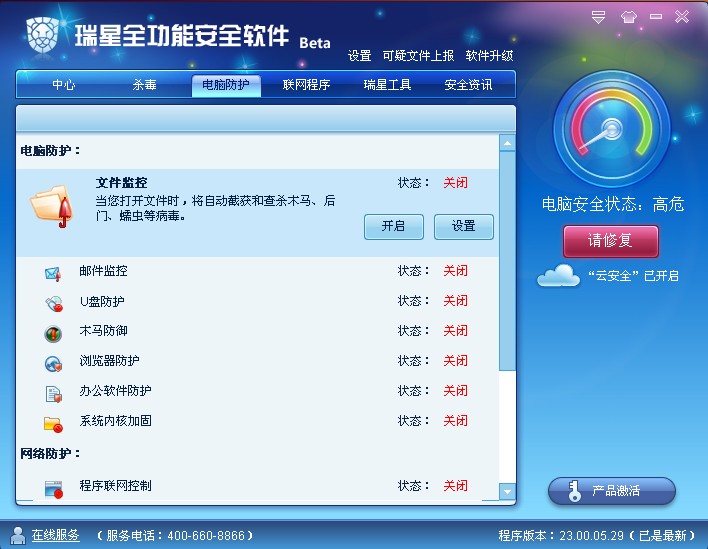Click 关闭 status of 文件监控
The width and height of the screenshot is (708, 549).
click(456, 183)
